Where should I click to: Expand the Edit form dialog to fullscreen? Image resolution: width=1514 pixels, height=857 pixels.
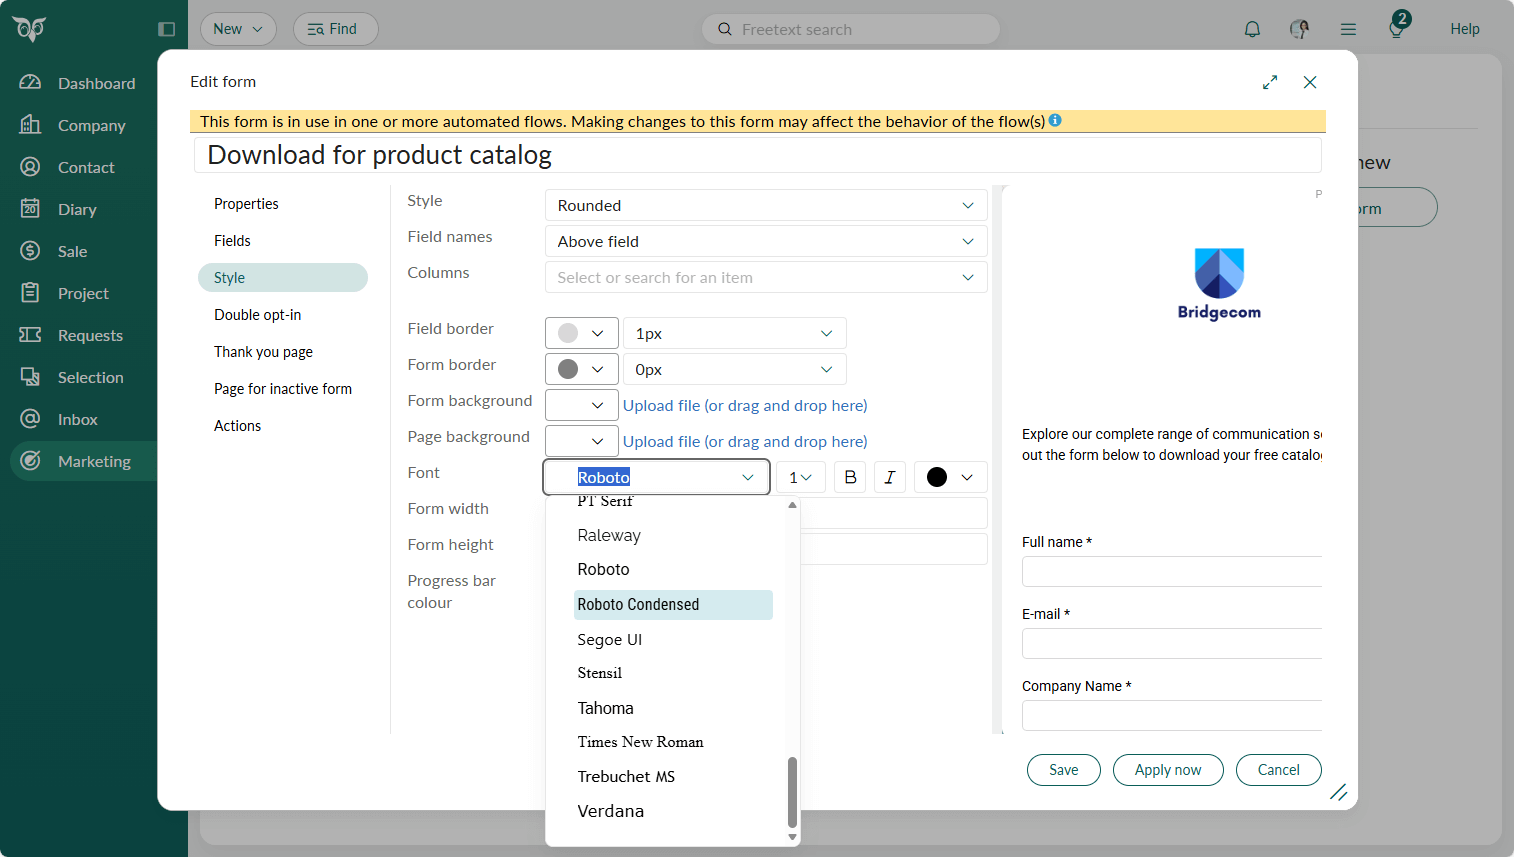point(1270,82)
